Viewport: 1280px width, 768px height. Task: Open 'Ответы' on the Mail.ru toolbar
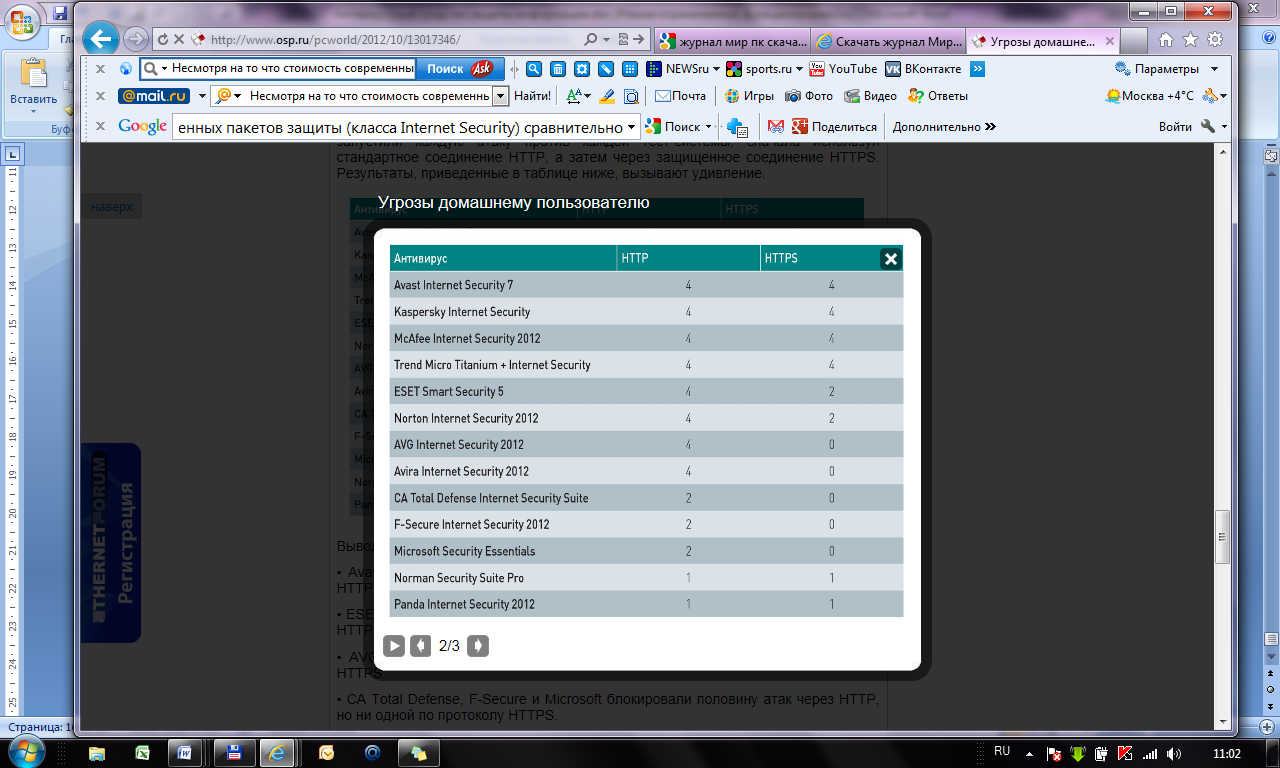click(x=937, y=96)
